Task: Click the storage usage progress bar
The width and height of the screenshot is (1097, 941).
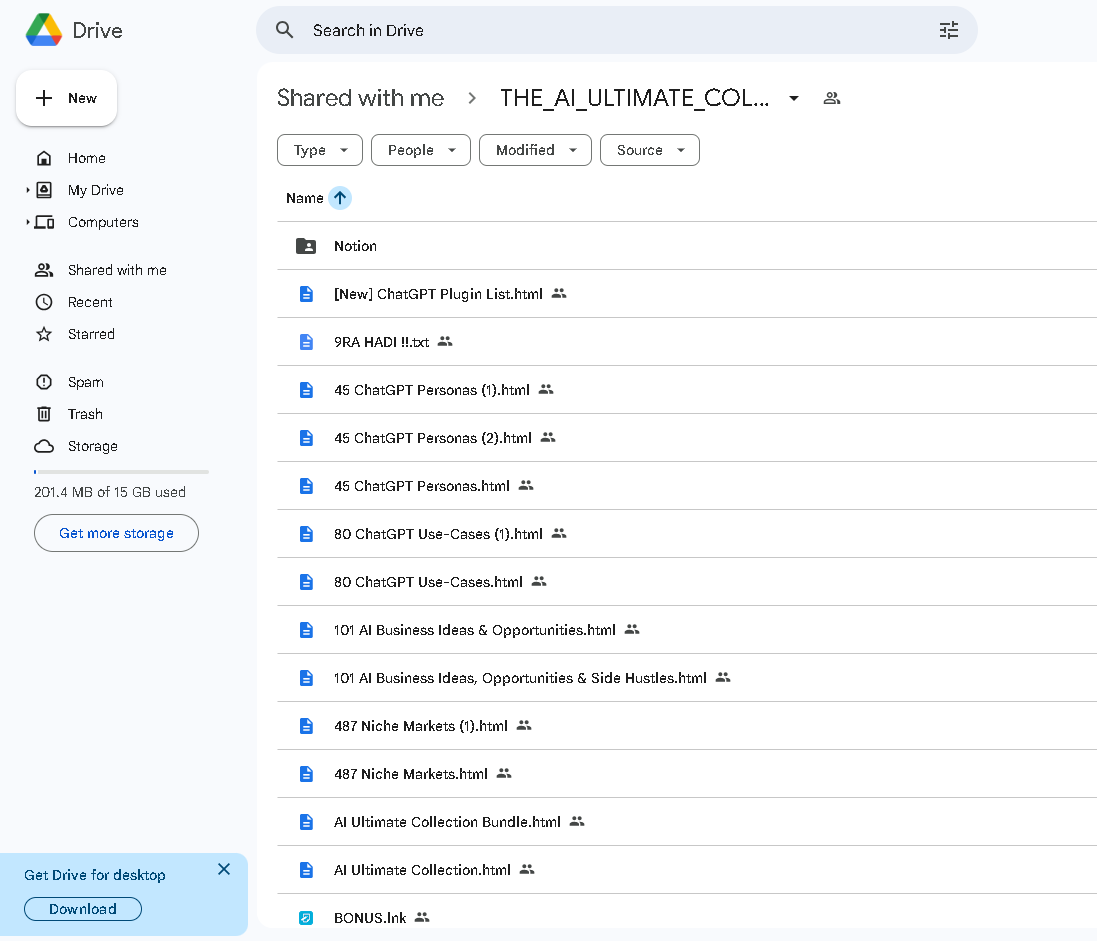Action: coord(121,471)
